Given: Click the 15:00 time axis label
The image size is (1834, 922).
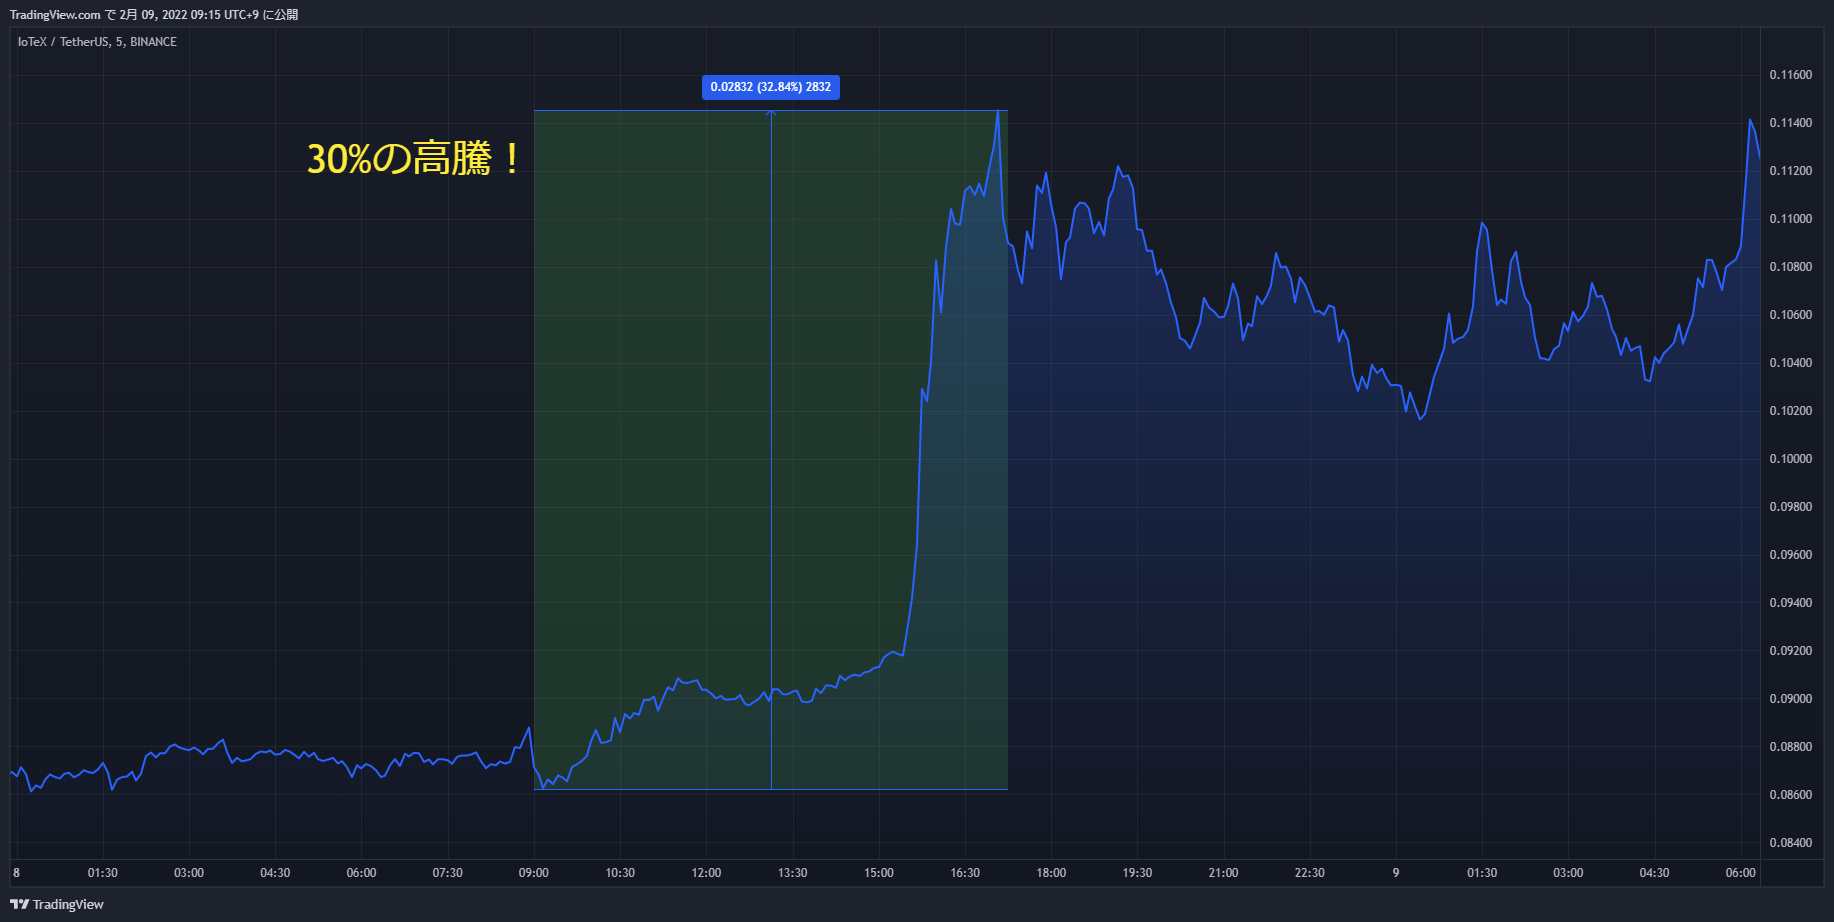Looking at the screenshot, I should (879, 873).
